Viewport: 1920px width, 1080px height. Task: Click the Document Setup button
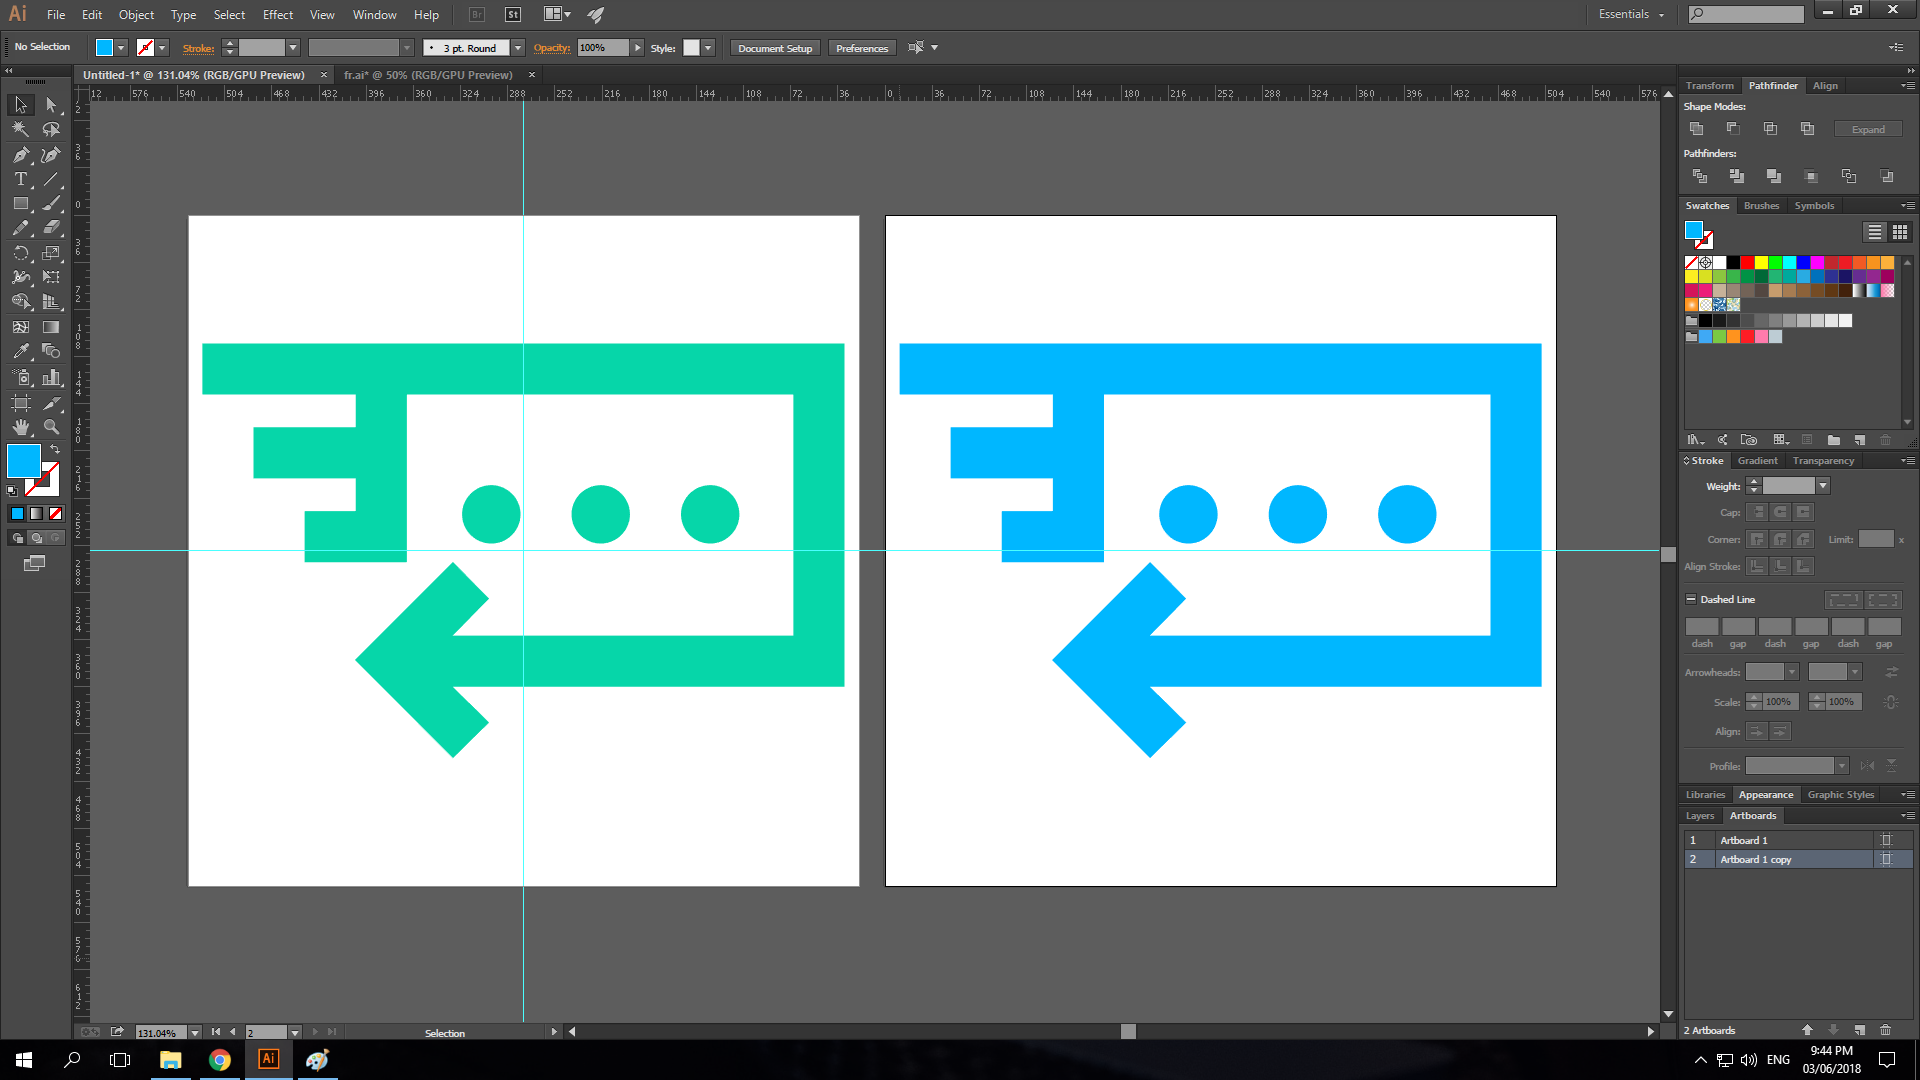click(x=775, y=48)
